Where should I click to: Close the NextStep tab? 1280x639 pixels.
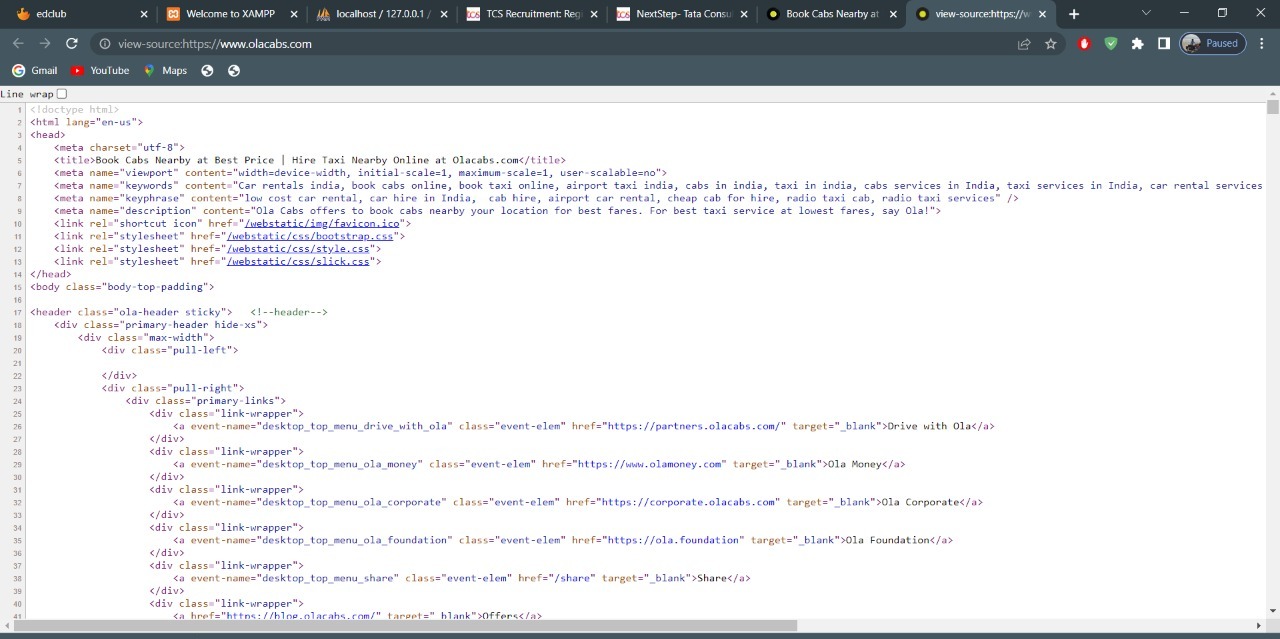(x=744, y=14)
